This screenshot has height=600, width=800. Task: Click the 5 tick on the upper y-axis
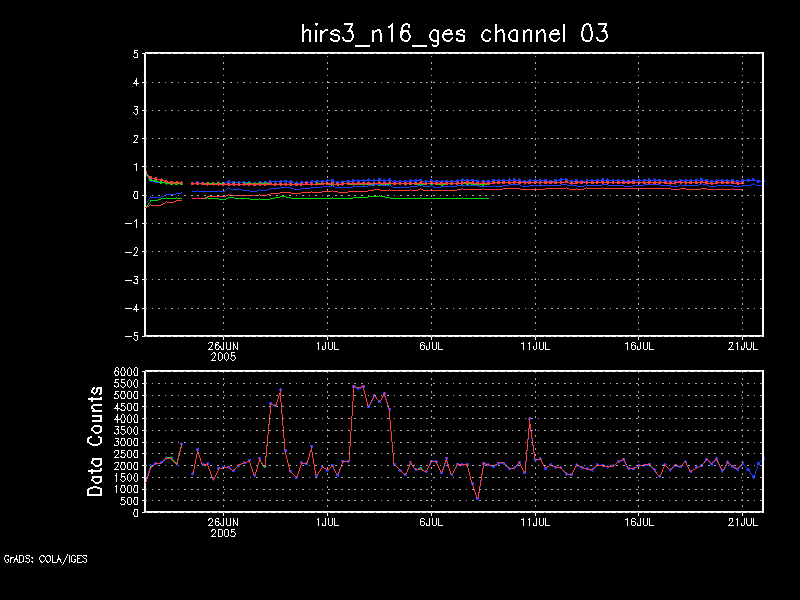coord(134,55)
